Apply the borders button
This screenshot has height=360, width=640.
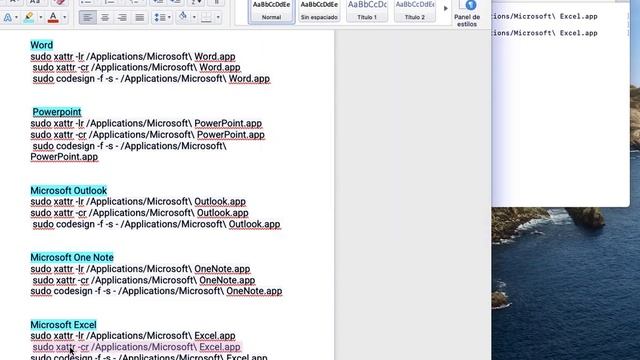pos(207,18)
